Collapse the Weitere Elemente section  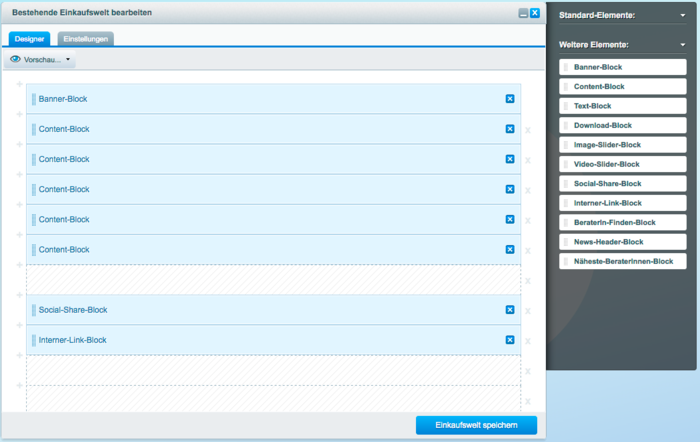click(x=683, y=45)
